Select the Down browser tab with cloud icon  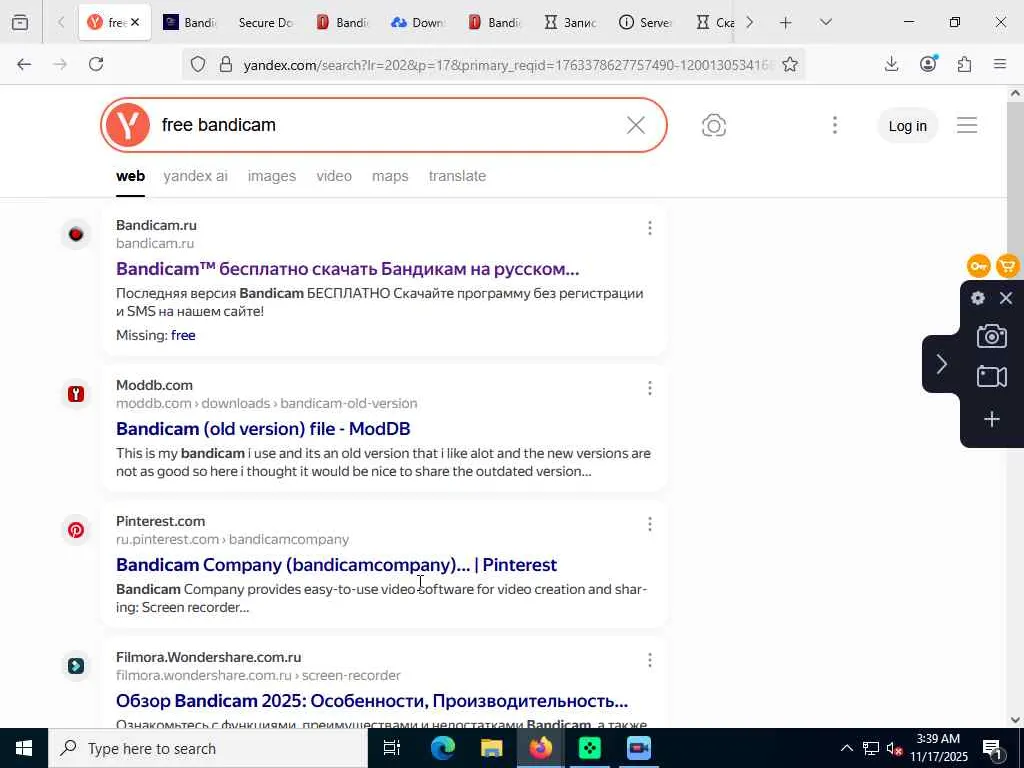(418, 23)
